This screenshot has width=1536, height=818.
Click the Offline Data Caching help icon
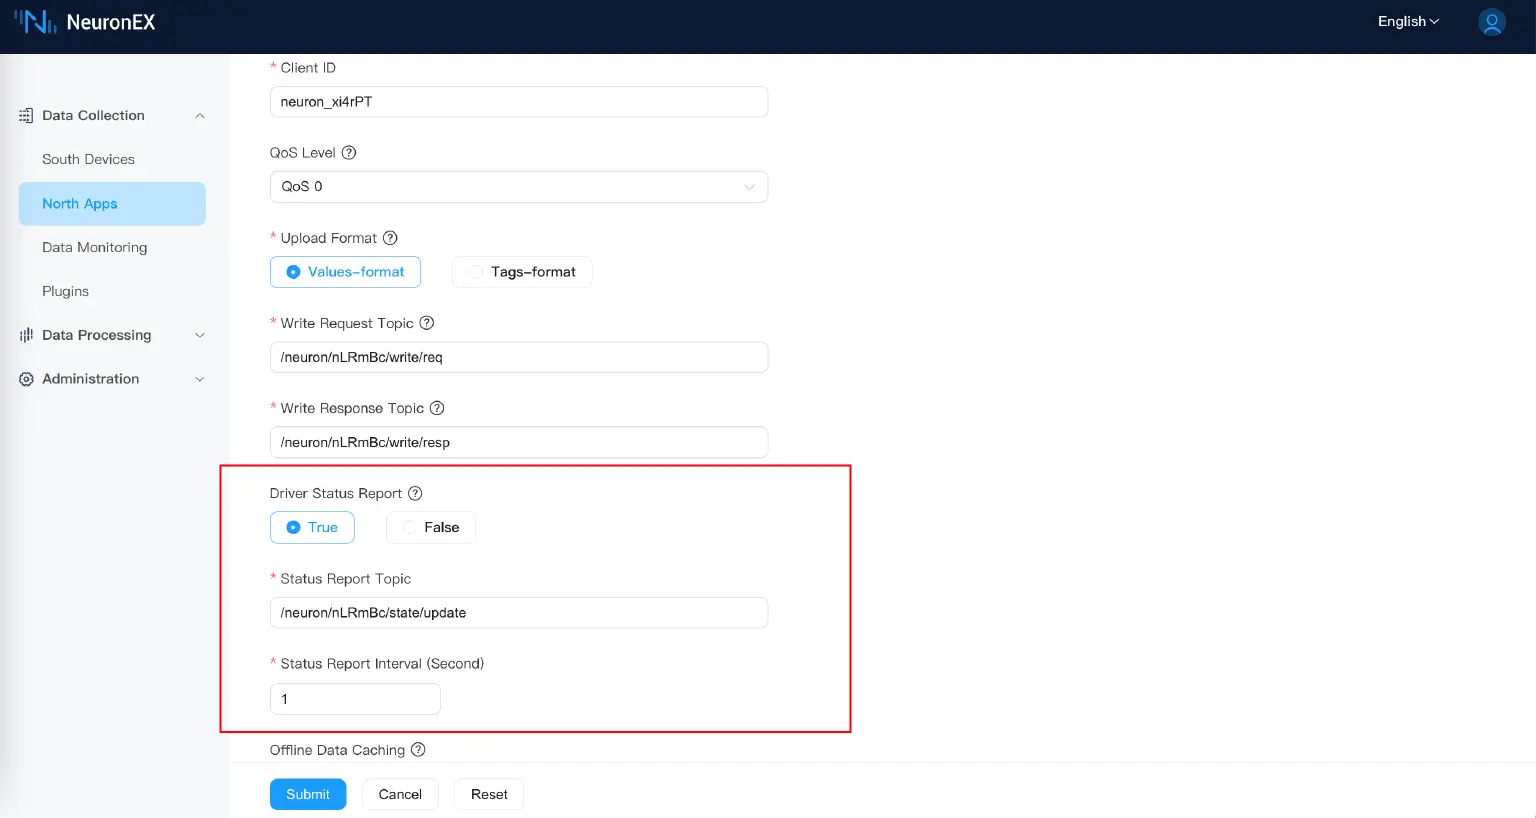tap(417, 749)
